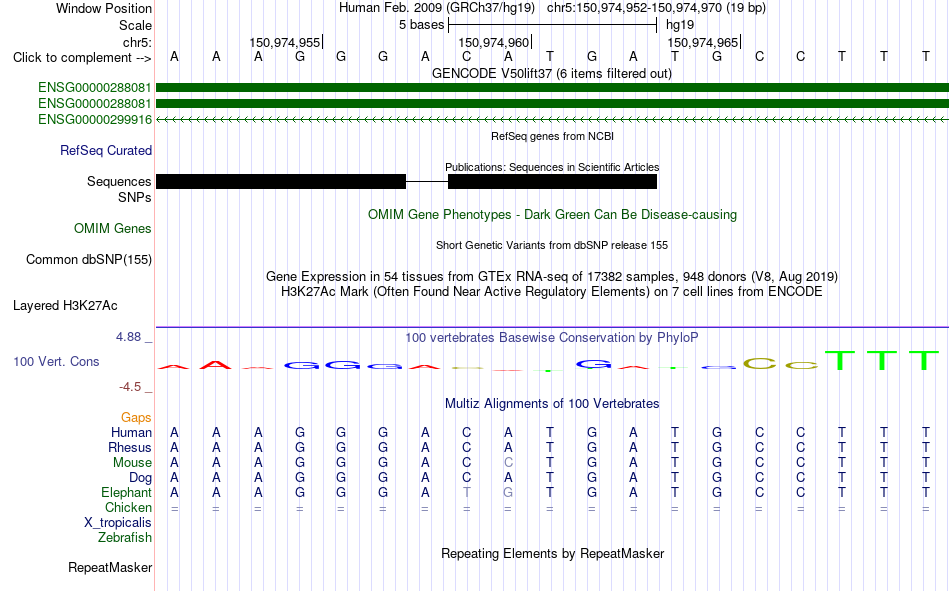Click position text chr5:150,974,952-150,974,970 (19 bp)
The width and height of the screenshot is (950, 591).
pos(656,8)
